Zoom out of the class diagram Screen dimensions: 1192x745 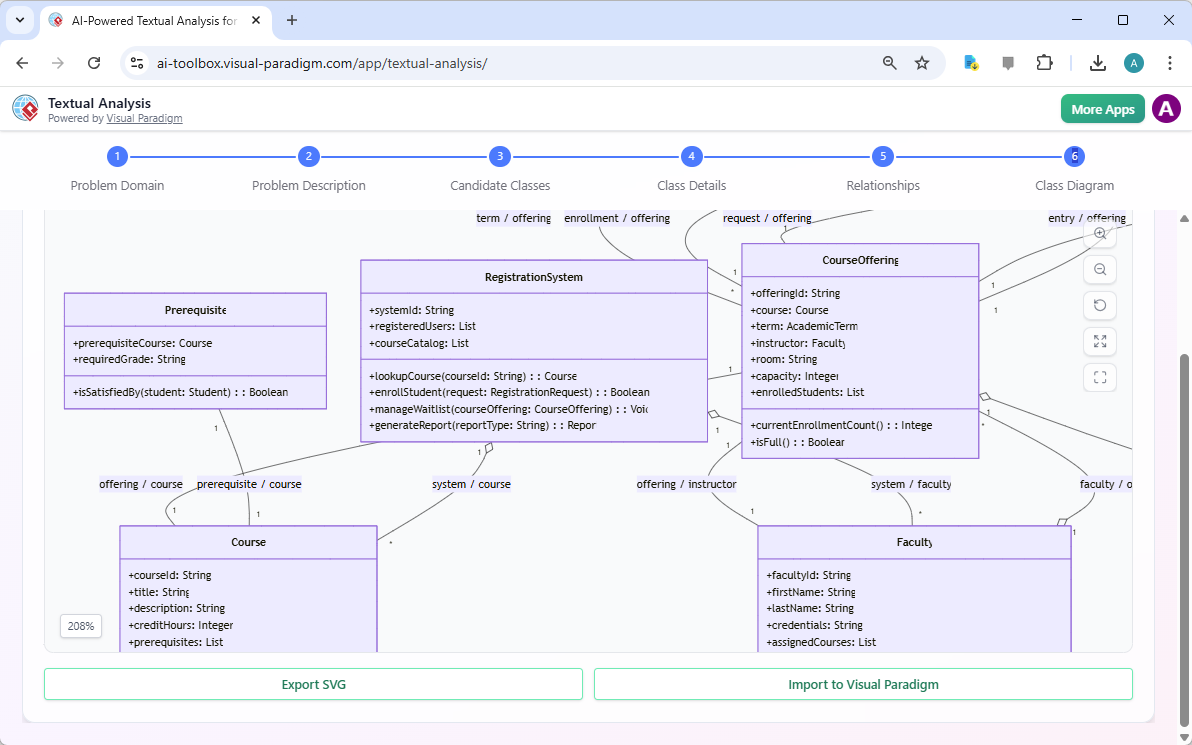pos(1099,269)
